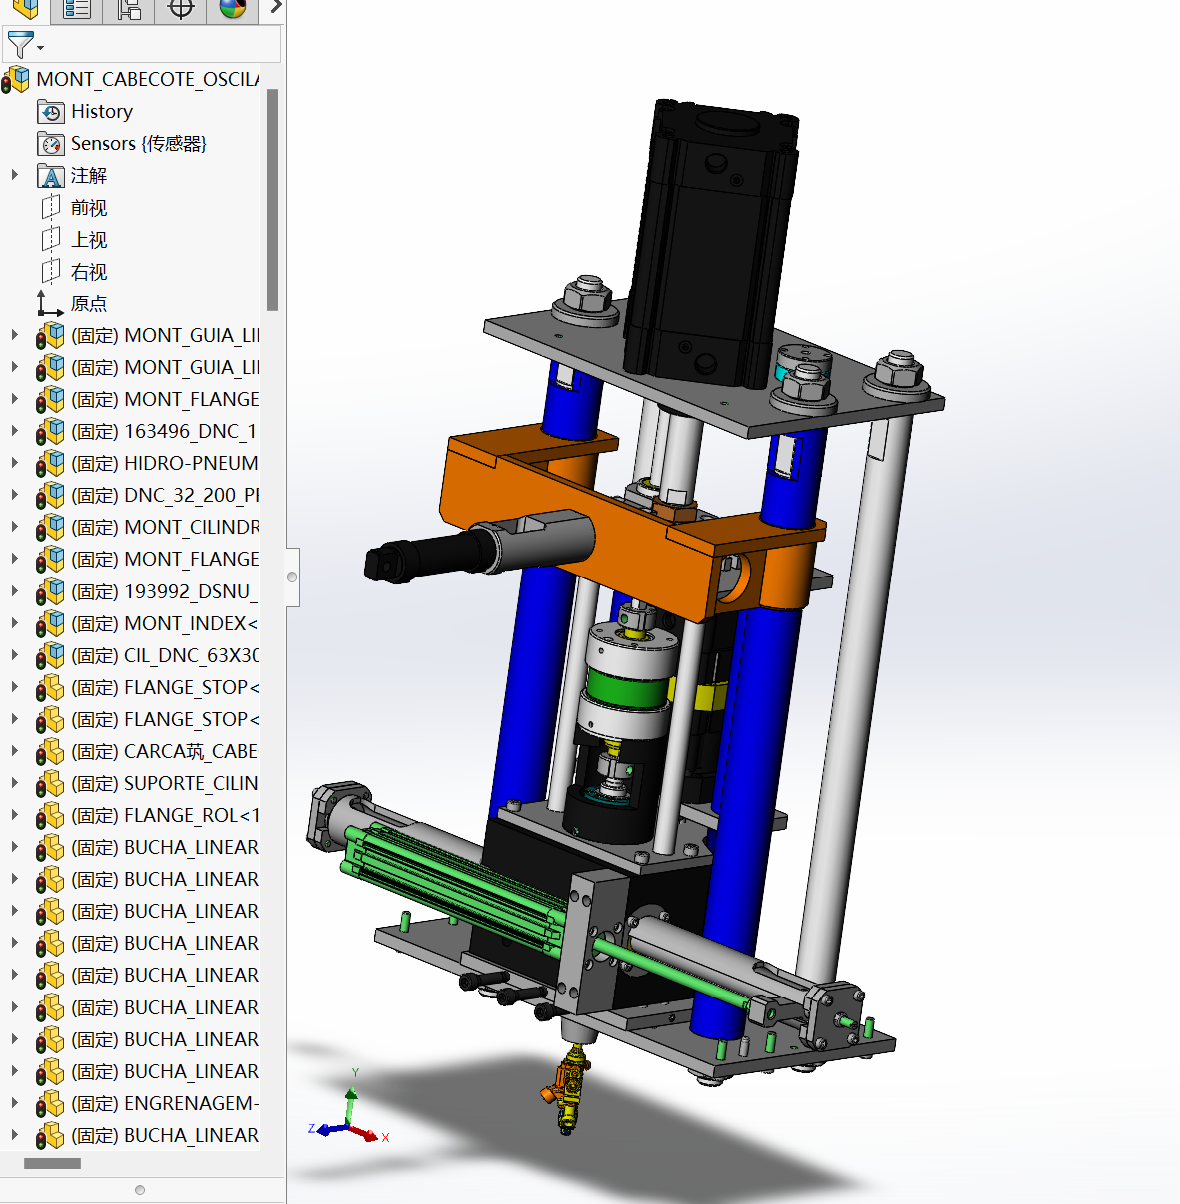Expand the MONT_INDEX component

pyautogui.click(x=14, y=623)
